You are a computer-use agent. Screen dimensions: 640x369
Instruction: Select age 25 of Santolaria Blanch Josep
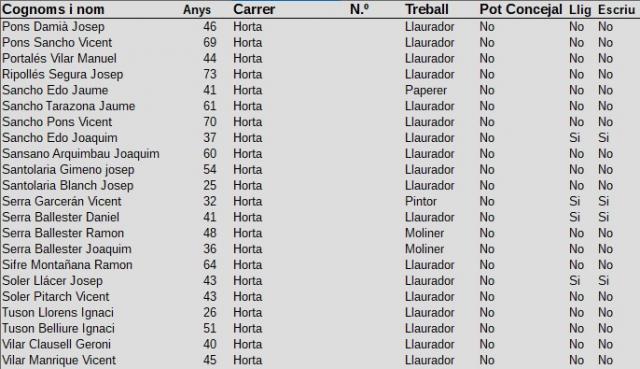pyautogui.click(x=210, y=185)
